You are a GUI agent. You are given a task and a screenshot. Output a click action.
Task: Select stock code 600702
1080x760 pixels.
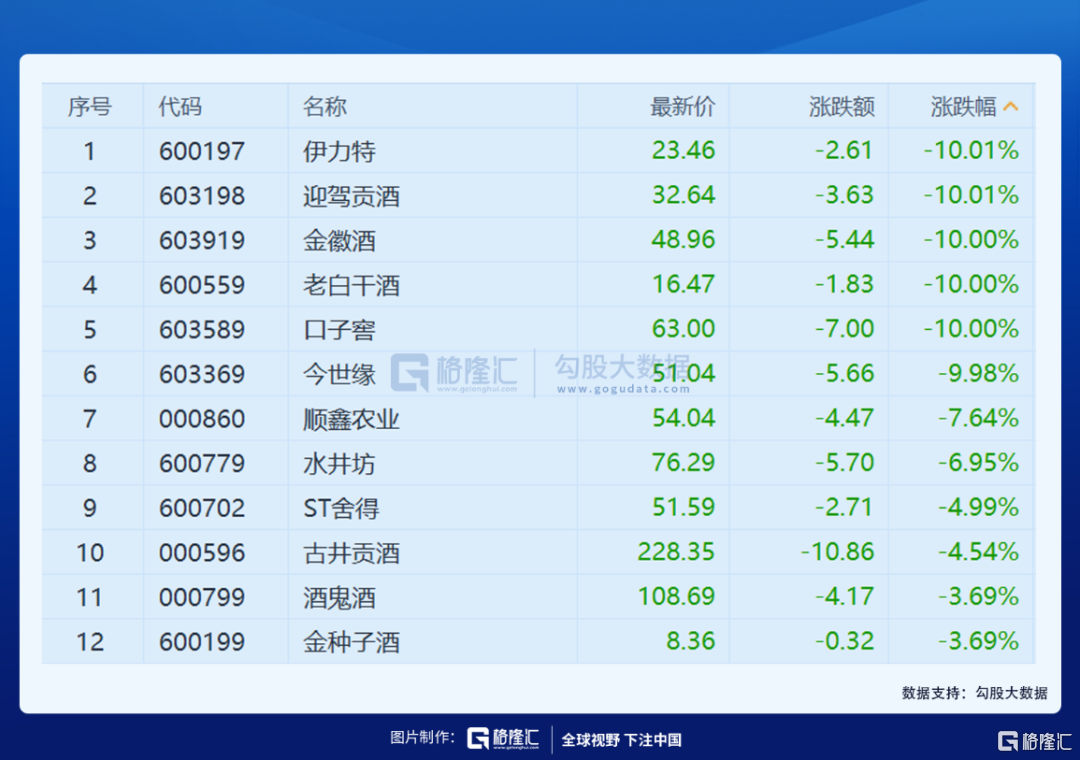(202, 509)
